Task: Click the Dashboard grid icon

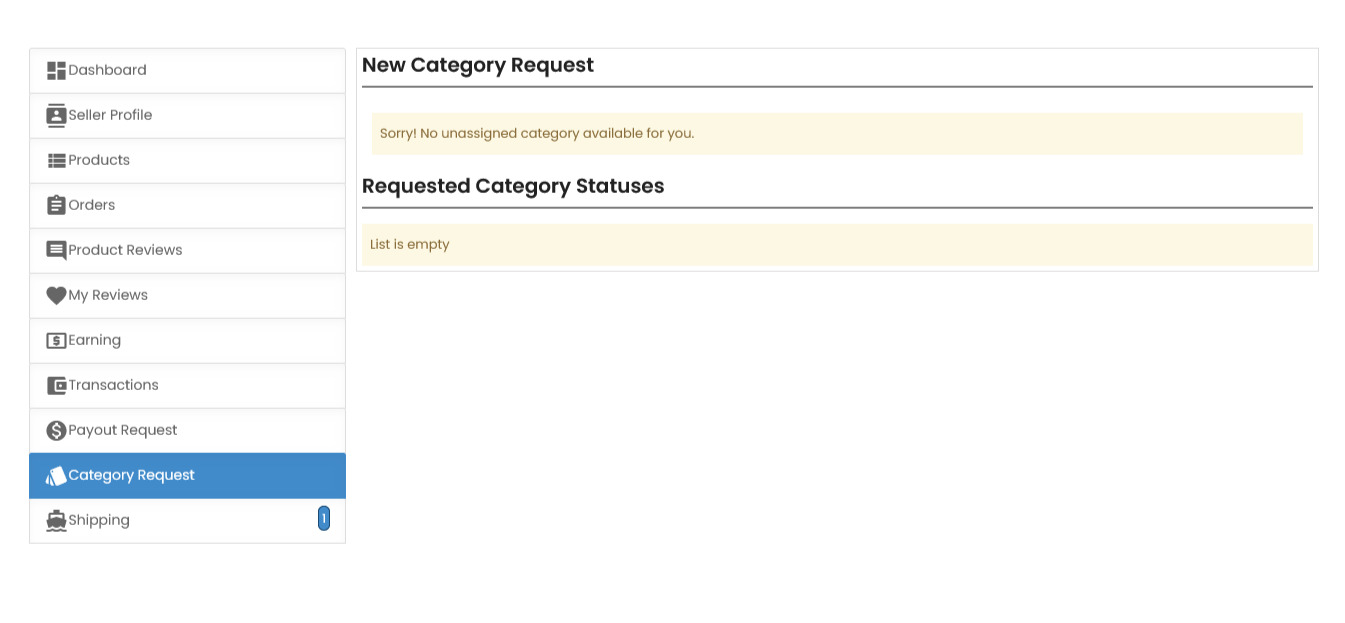Action: click(x=56, y=71)
